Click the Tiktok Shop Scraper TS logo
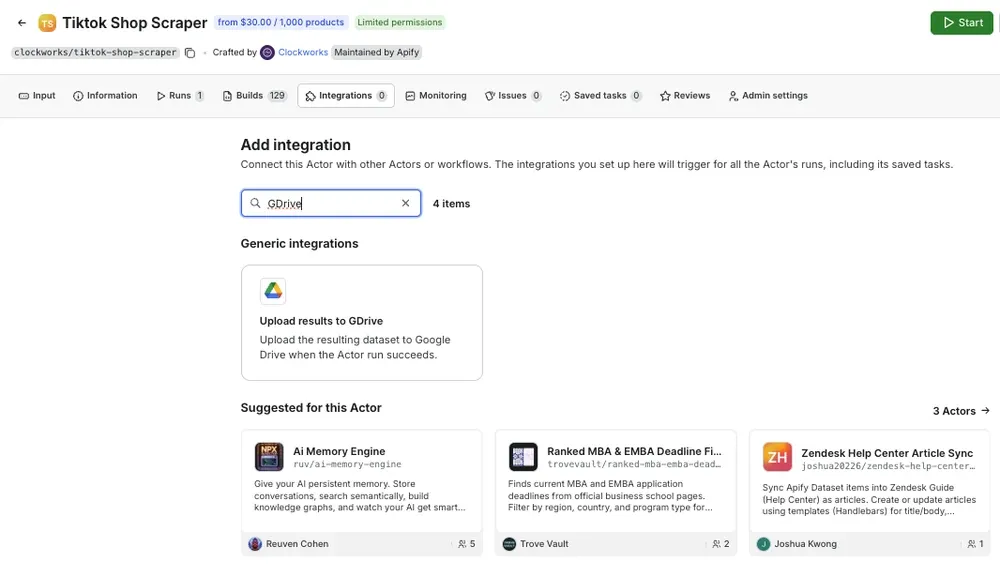The image size is (1000, 577). point(47,23)
